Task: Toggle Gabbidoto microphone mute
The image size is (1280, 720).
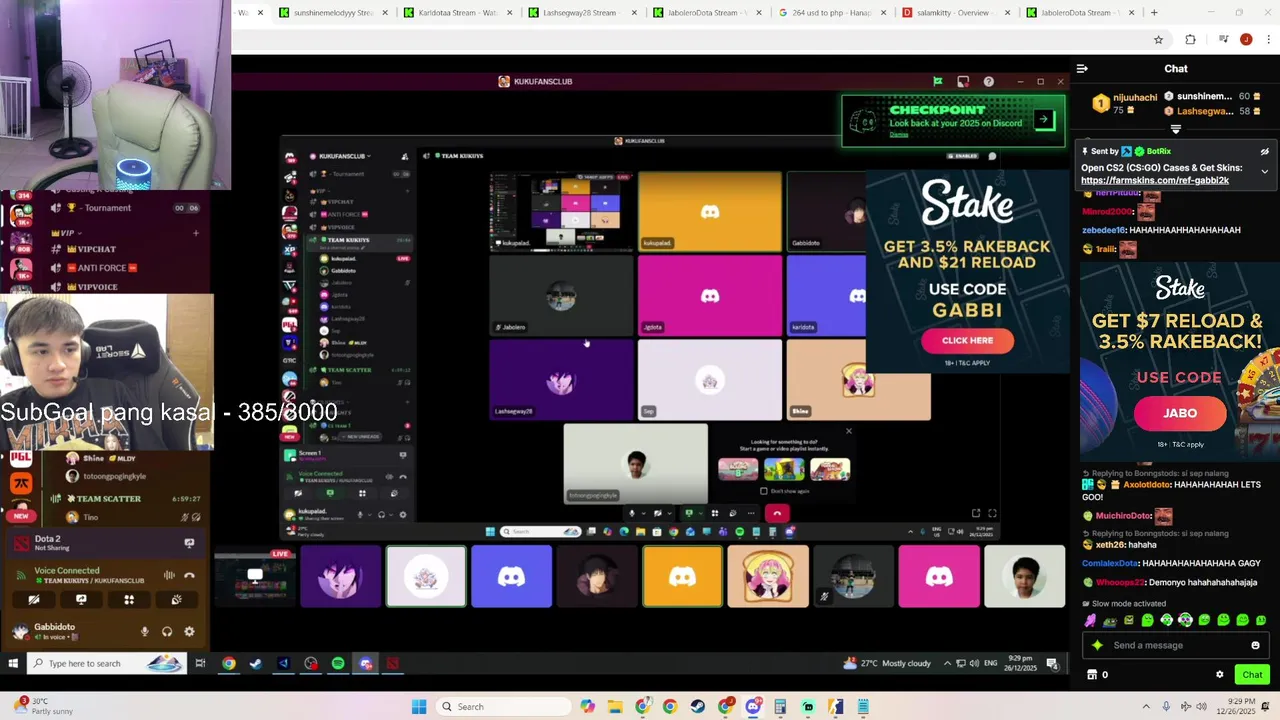Action: 144,632
